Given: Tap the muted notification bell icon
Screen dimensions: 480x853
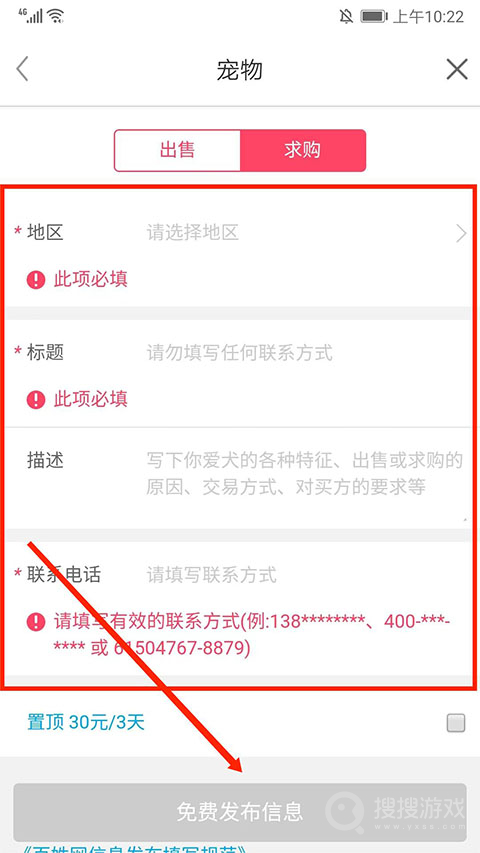Looking at the screenshot, I should (x=346, y=16).
